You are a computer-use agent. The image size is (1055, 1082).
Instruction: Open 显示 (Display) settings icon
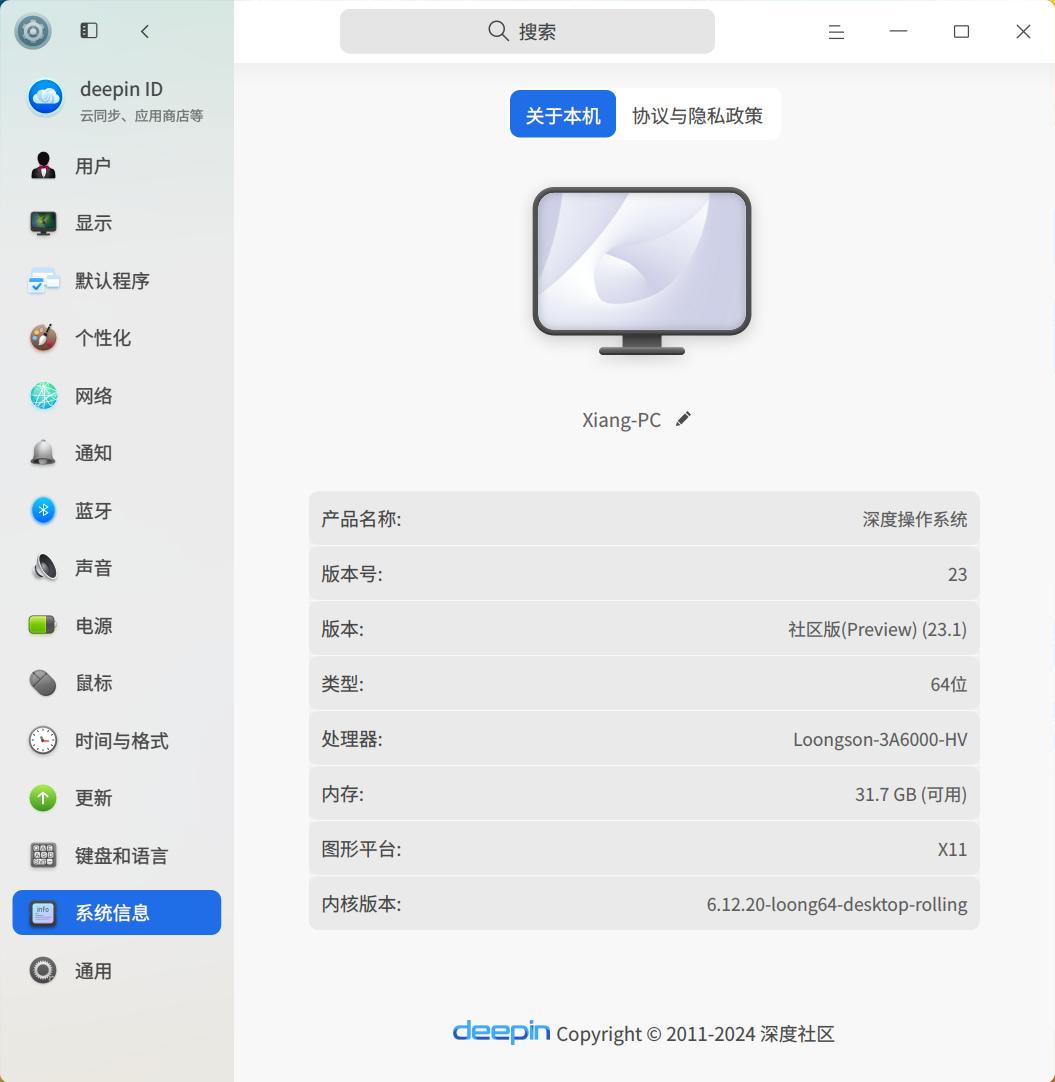coord(43,223)
